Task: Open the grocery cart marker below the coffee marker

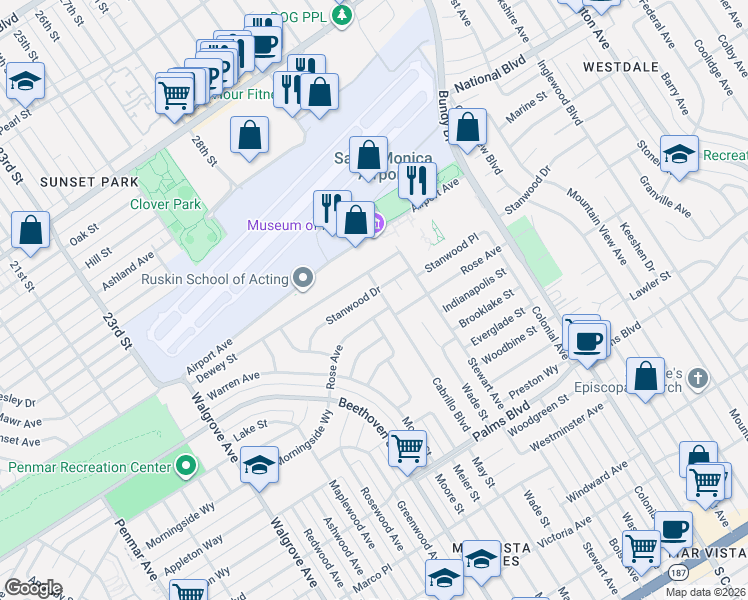Action: click(642, 550)
